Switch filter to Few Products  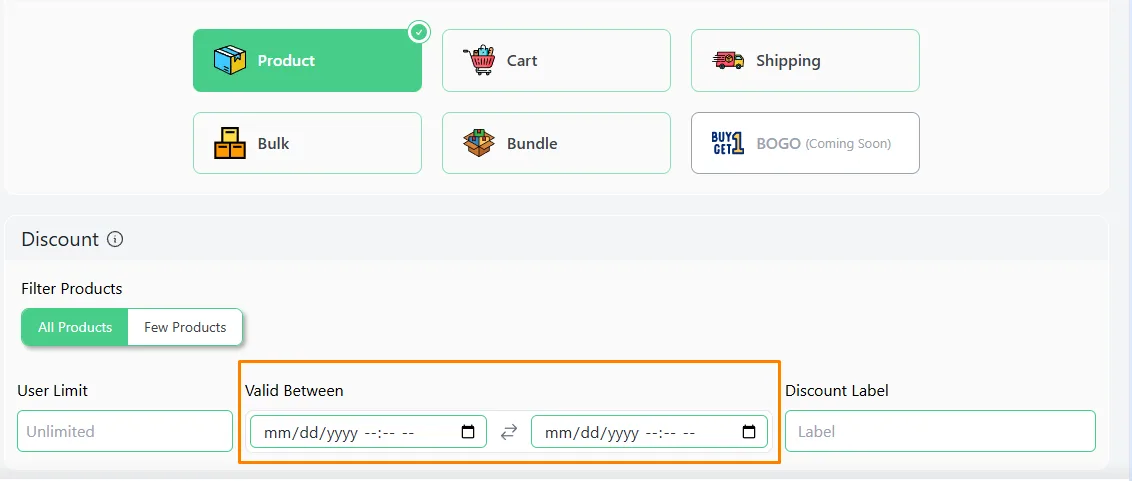click(x=185, y=327)
